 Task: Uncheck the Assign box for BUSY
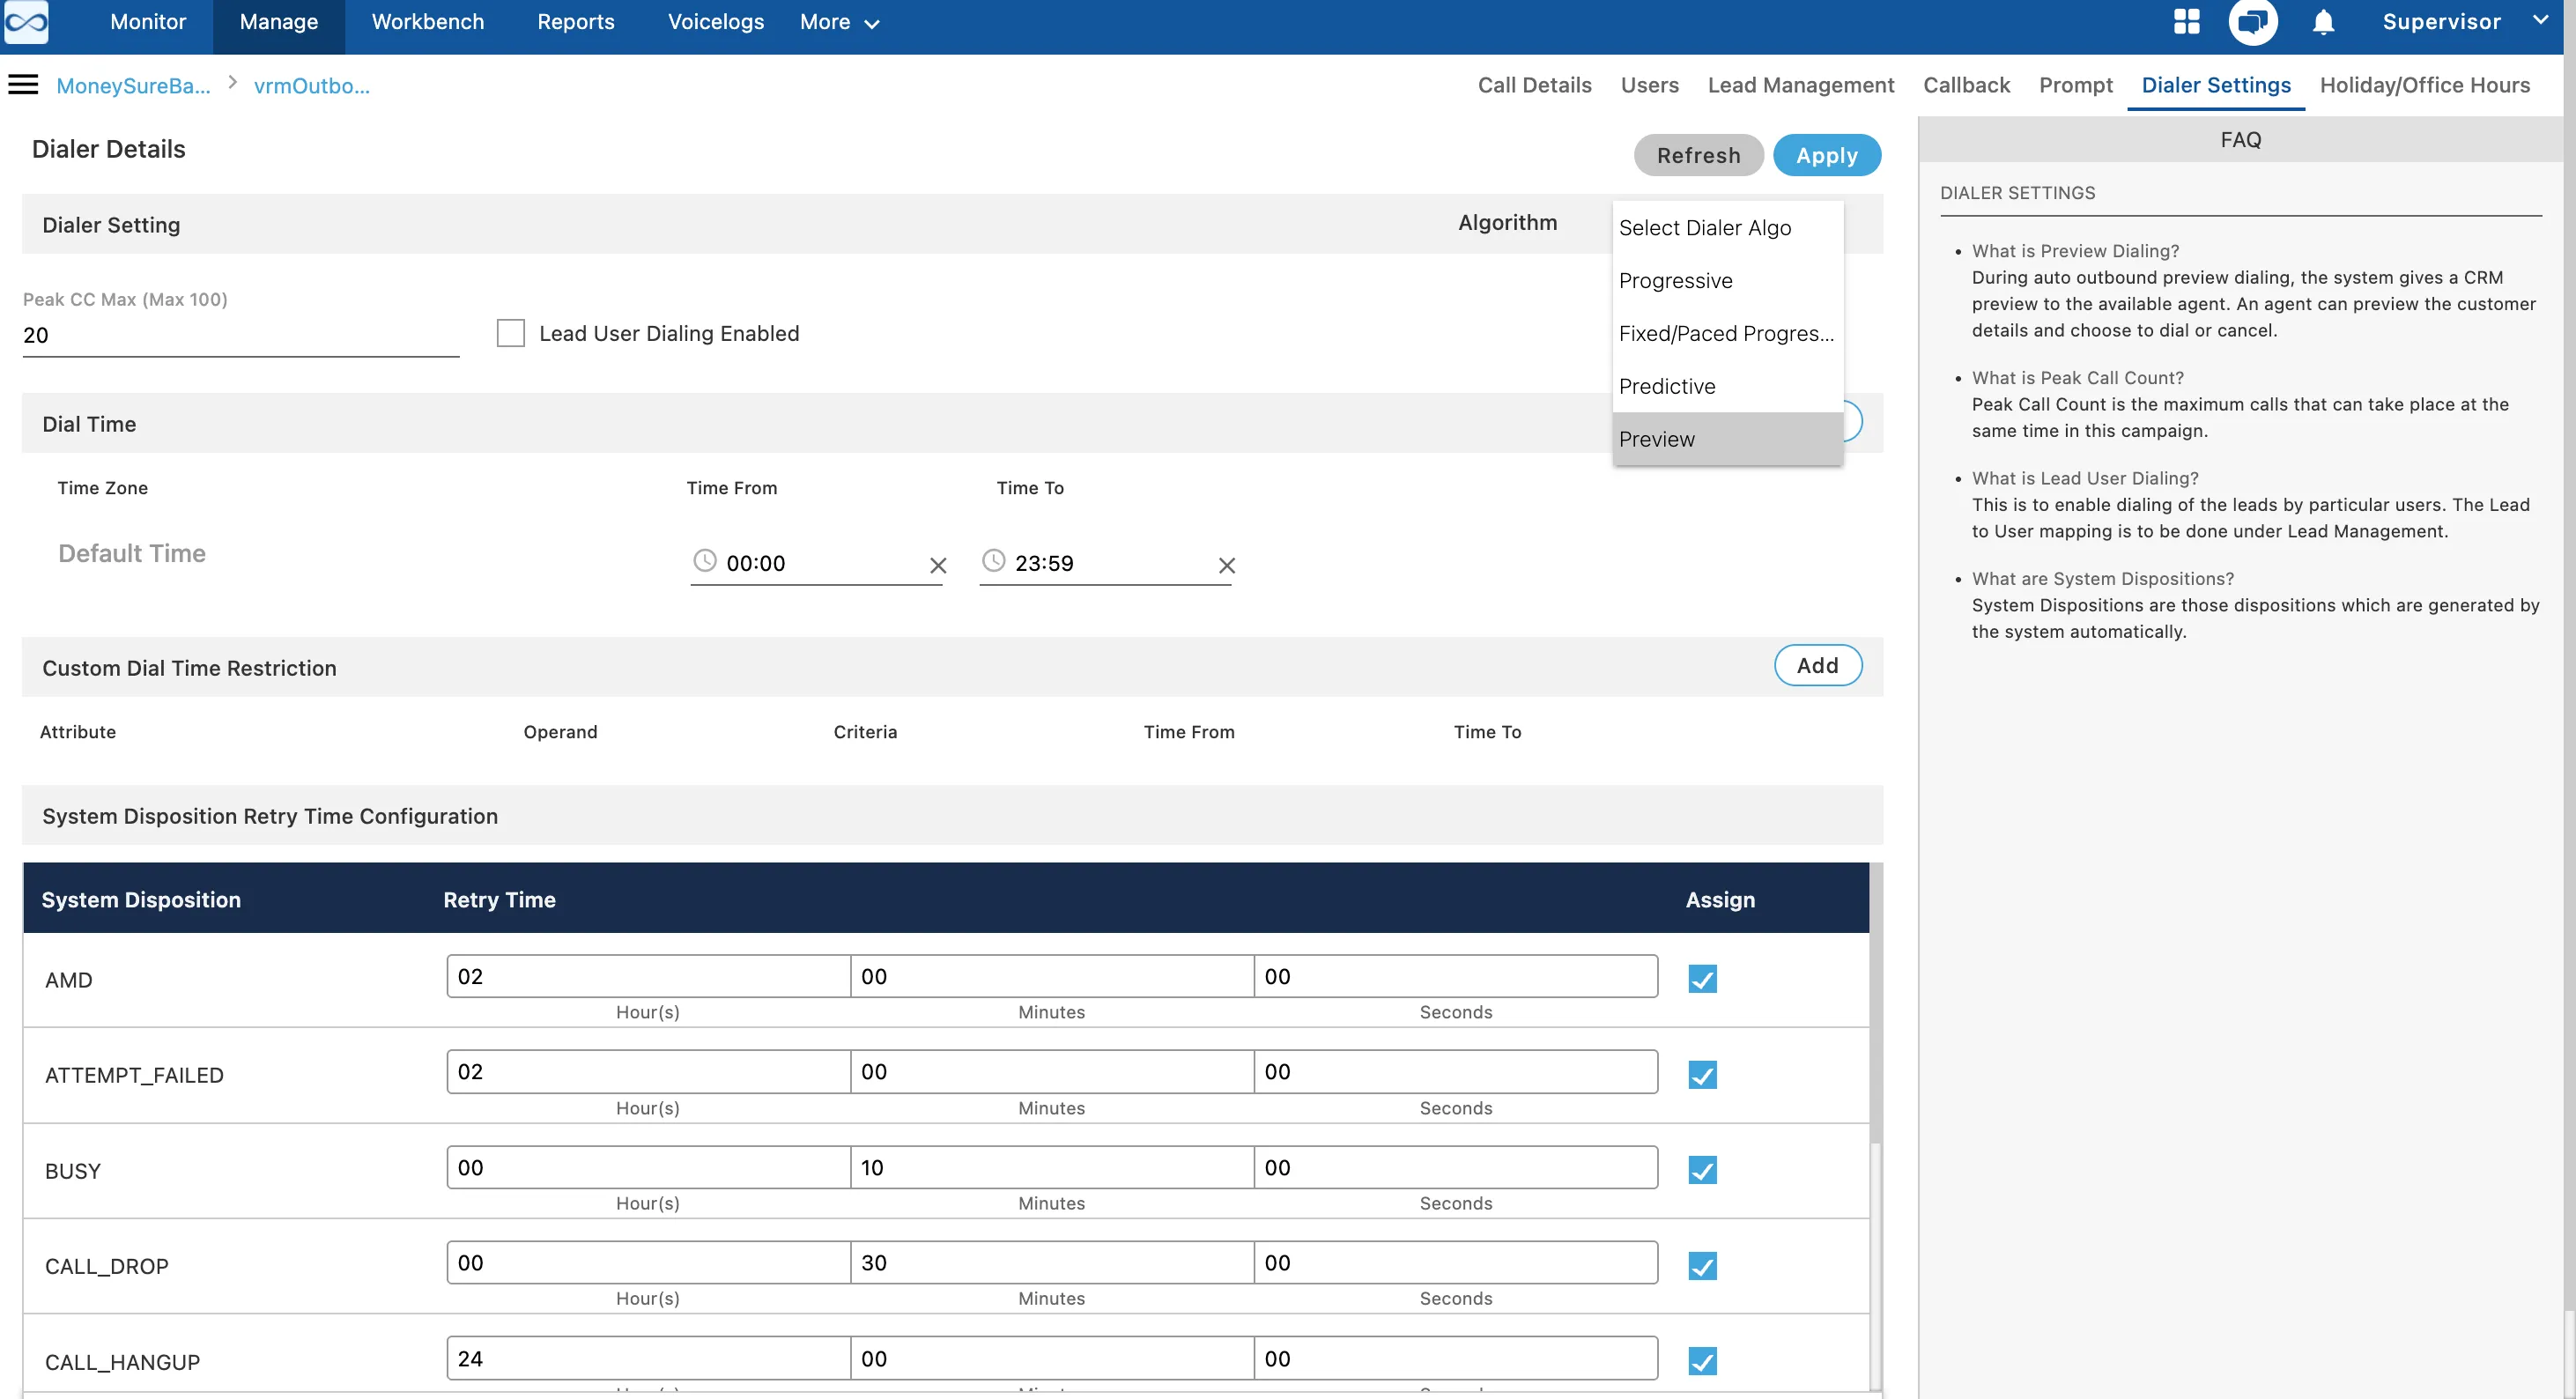[1702, 1169]
